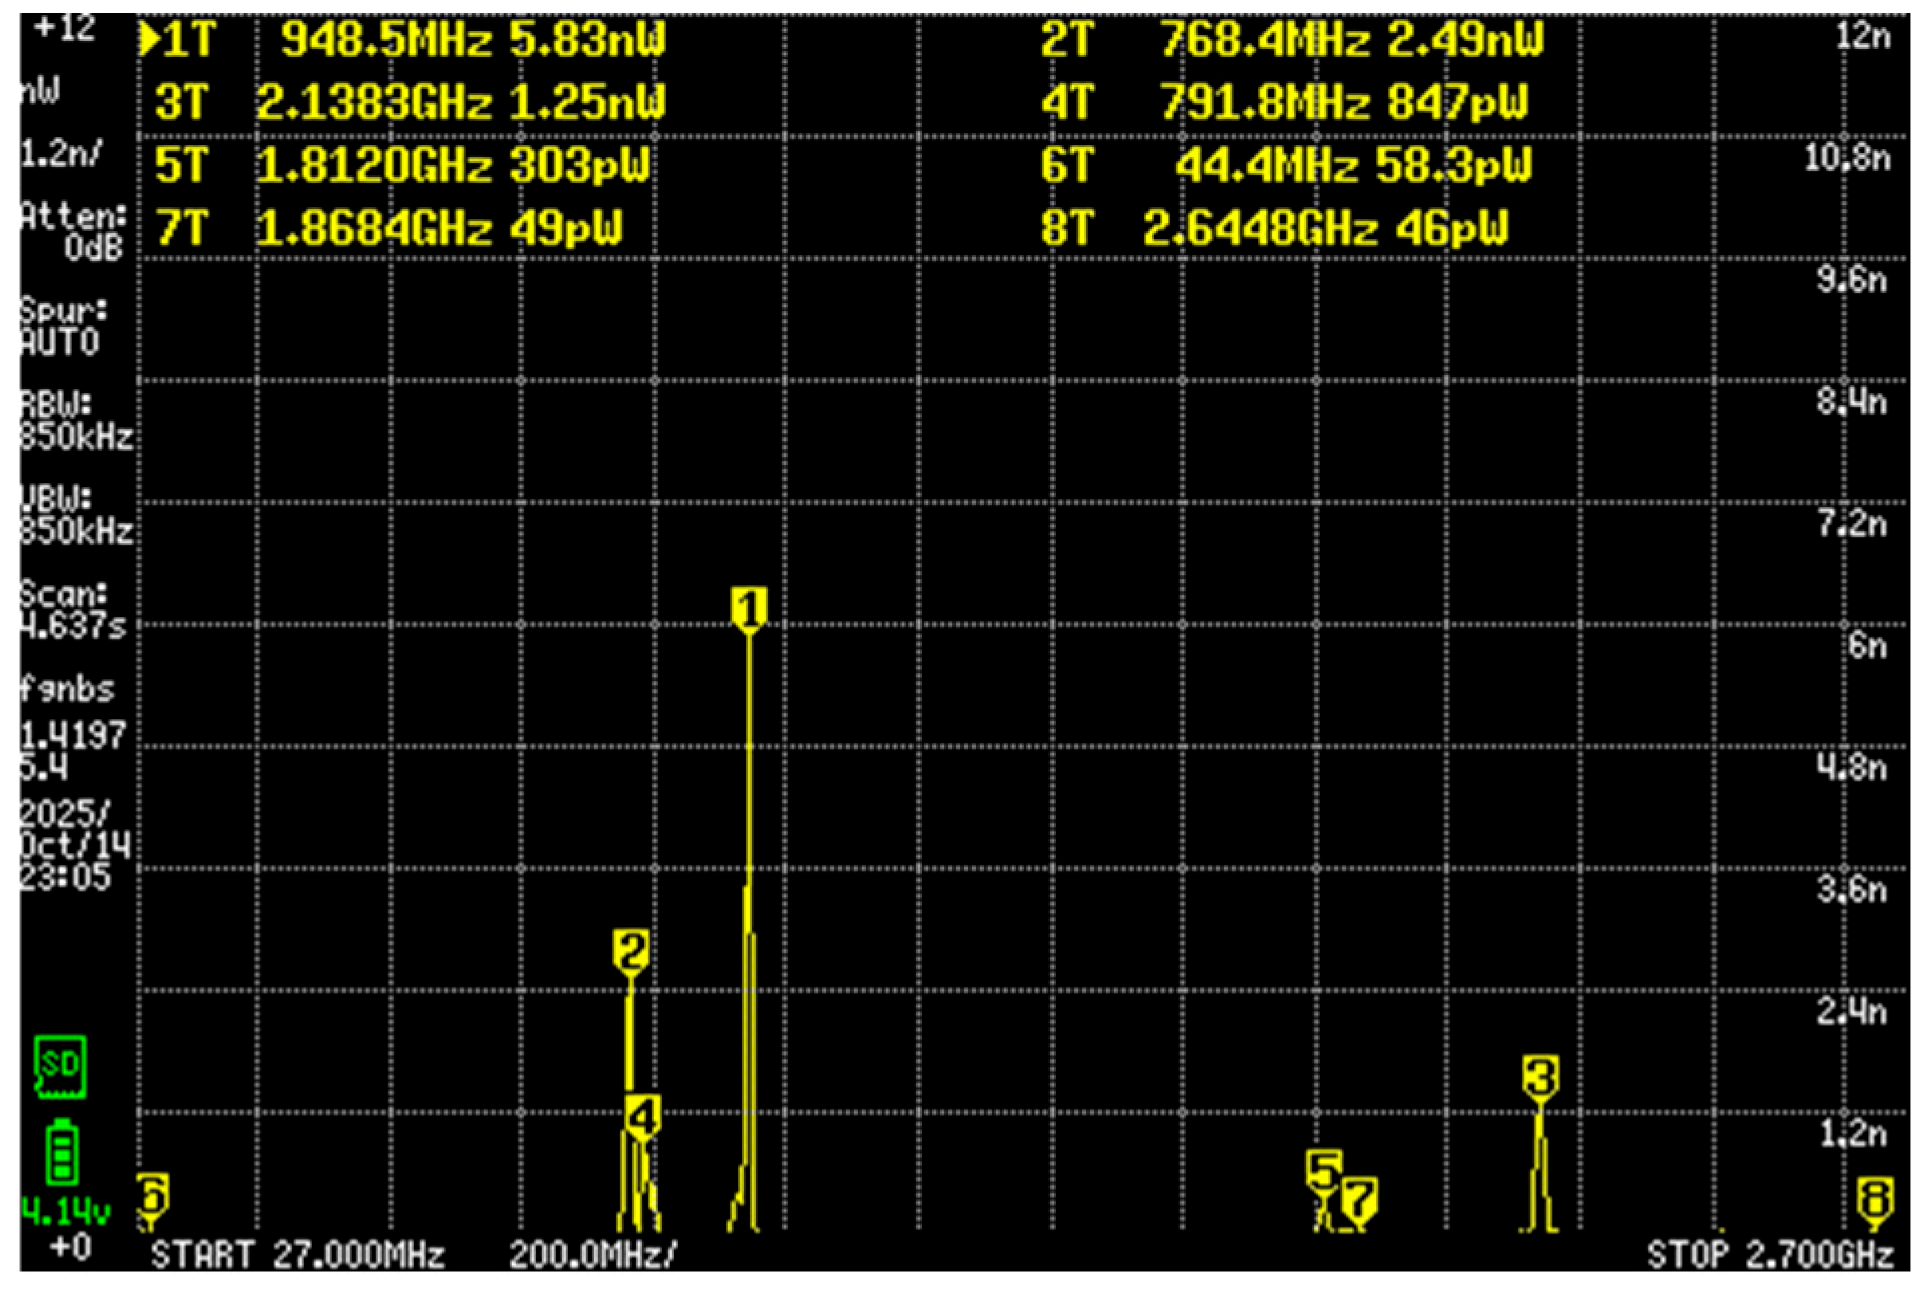Edit the STOP 2.700GHz frequency

coord(1769,1254)
